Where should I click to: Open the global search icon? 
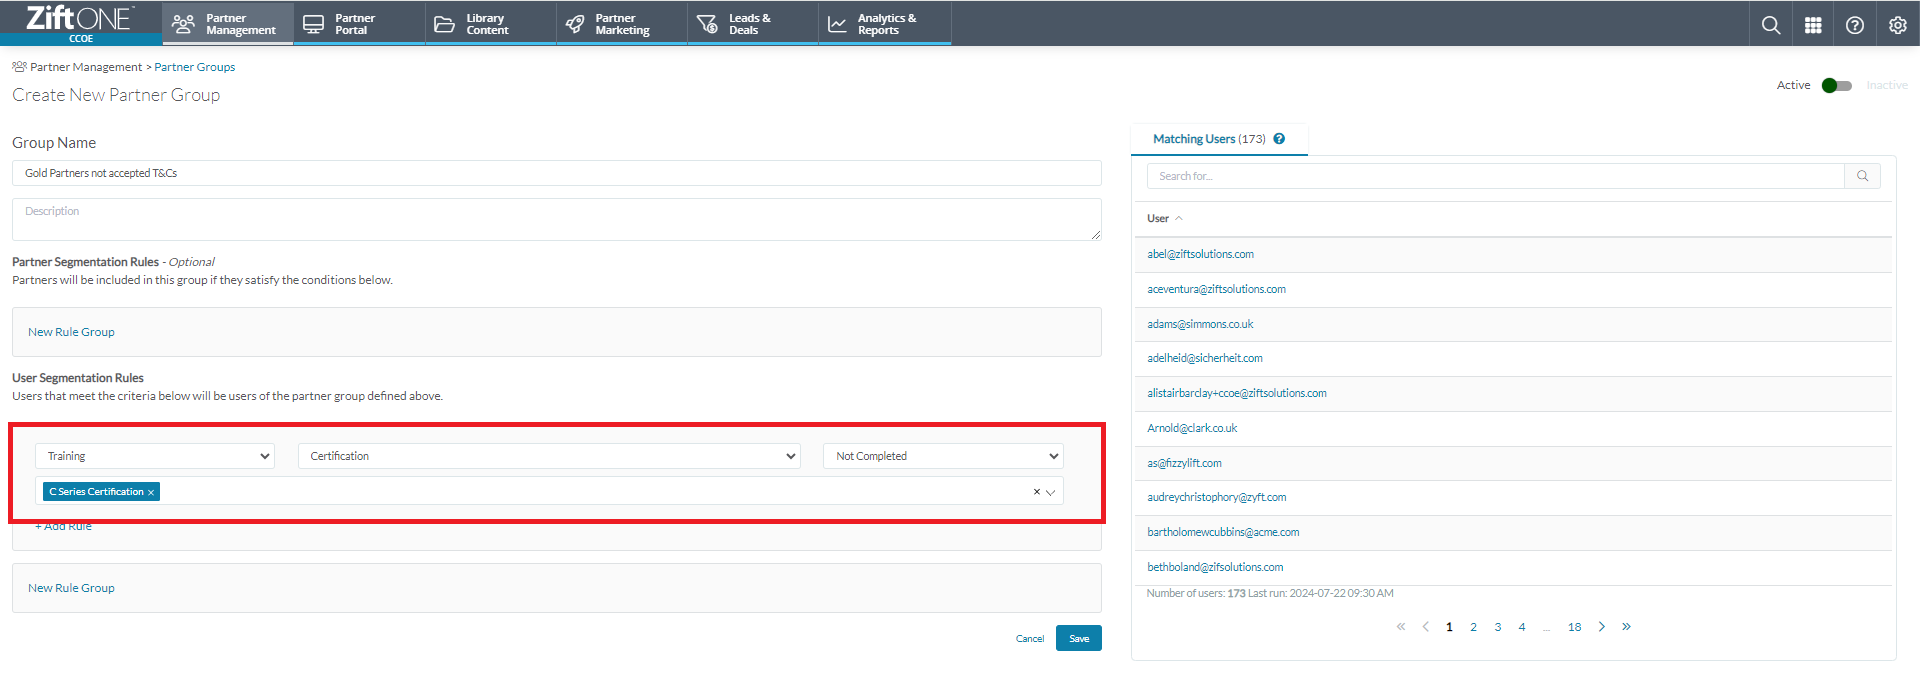[1770, 25]
